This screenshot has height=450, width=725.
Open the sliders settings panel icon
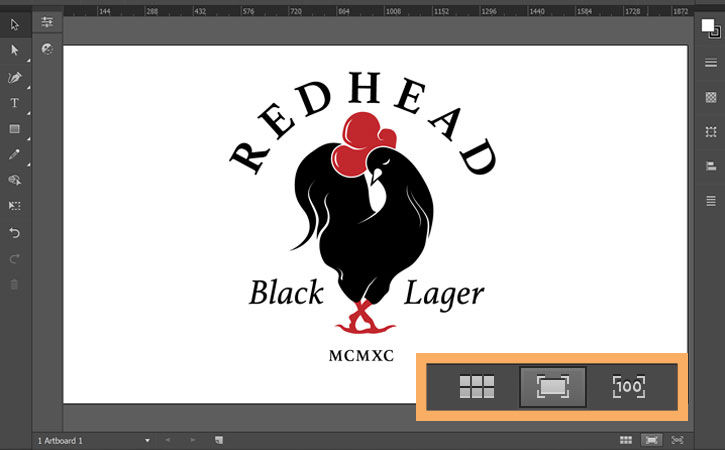[x=47, y=22]
